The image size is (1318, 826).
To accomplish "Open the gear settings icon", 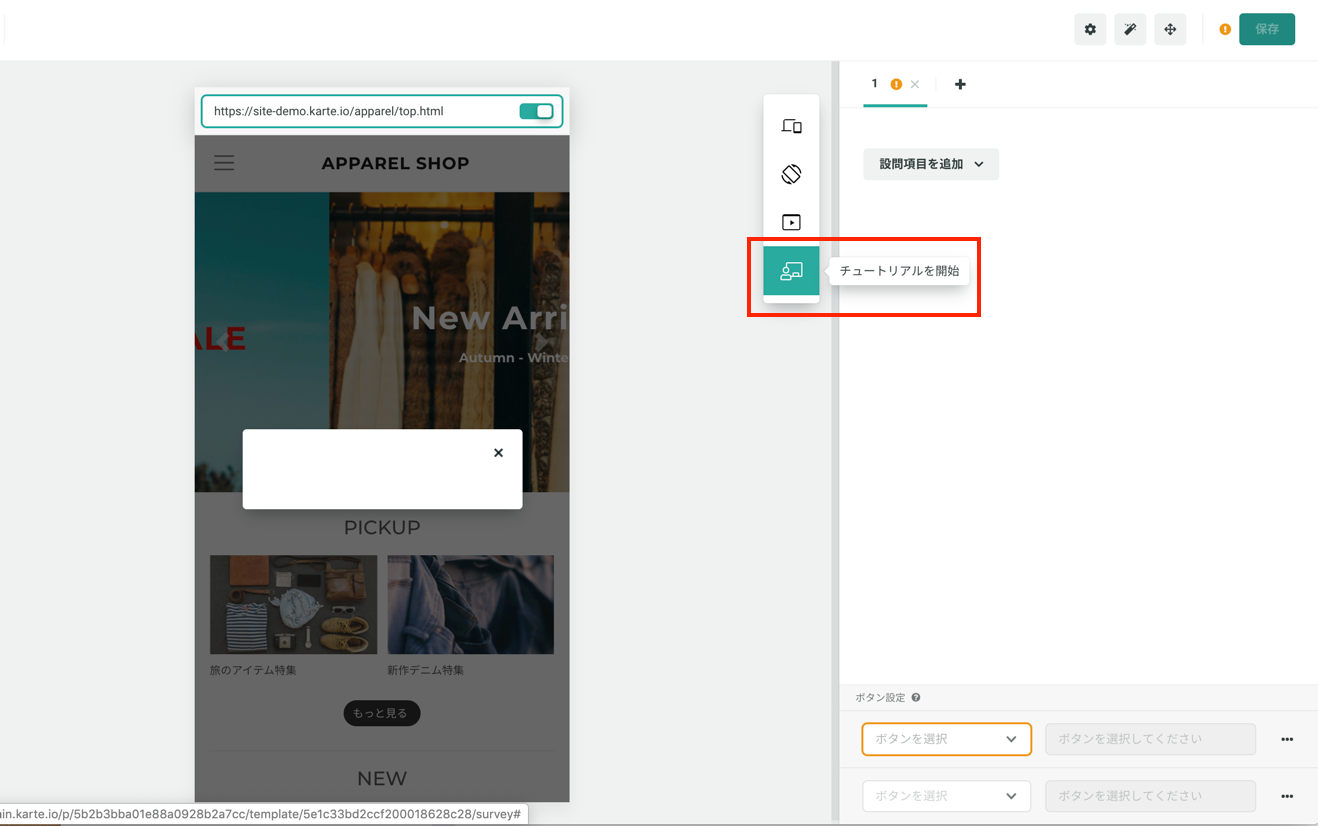I will coord(1090,29).
